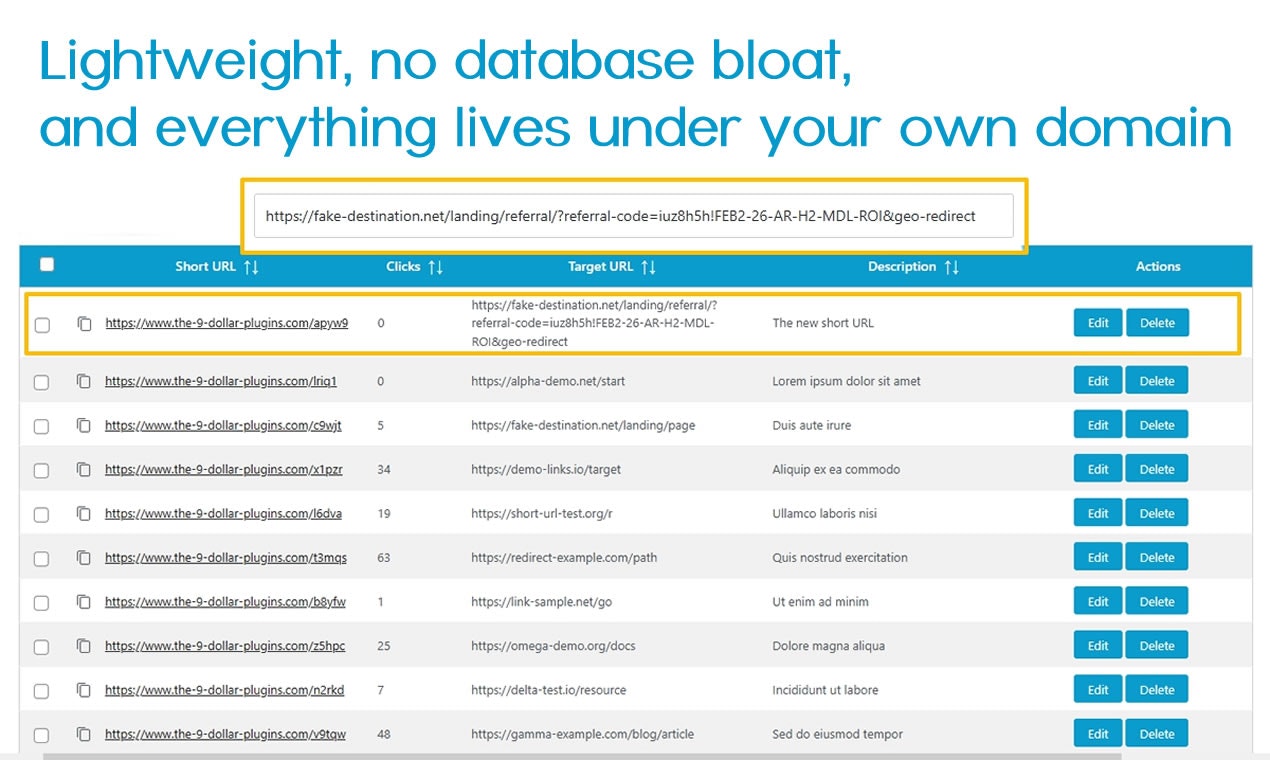Open the the-9-dollar-plugins.com/apyw9 link

(227, 323)
